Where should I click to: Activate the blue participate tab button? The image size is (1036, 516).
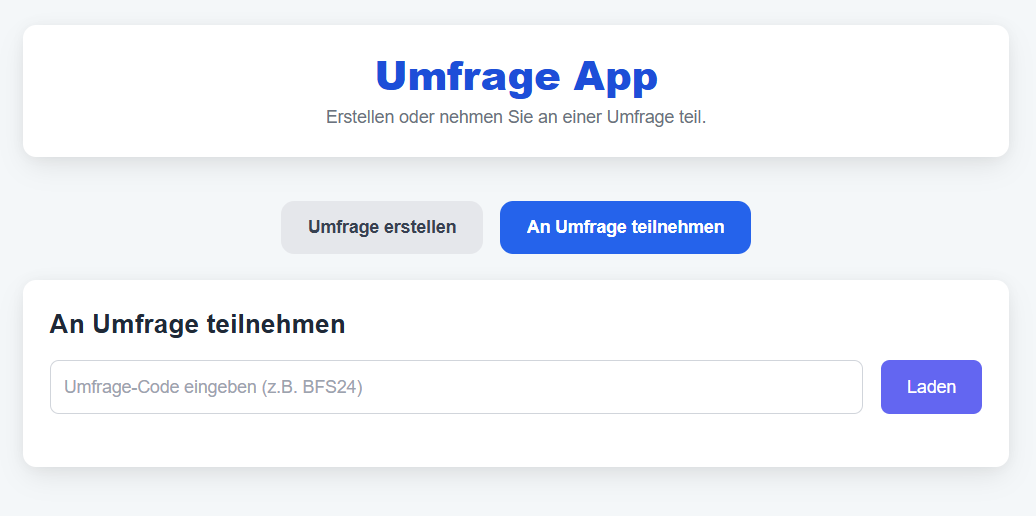click(625, 227)
